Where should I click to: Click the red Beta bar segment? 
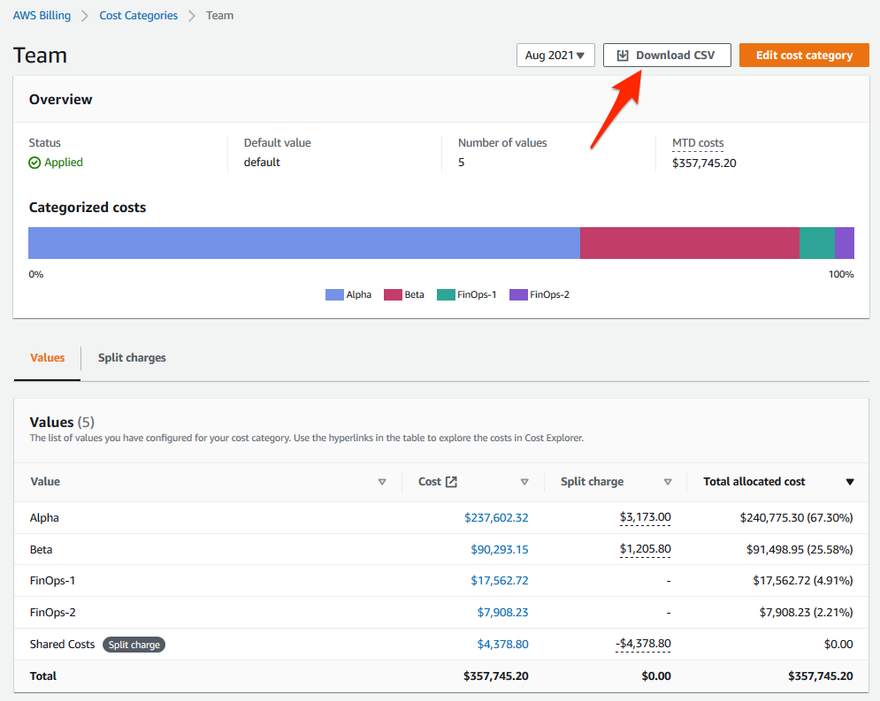tap(689, 243)
